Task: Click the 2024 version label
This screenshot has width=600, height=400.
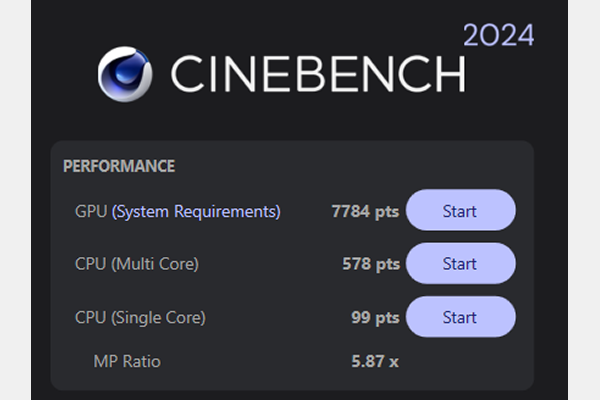Action: point(499,35)
